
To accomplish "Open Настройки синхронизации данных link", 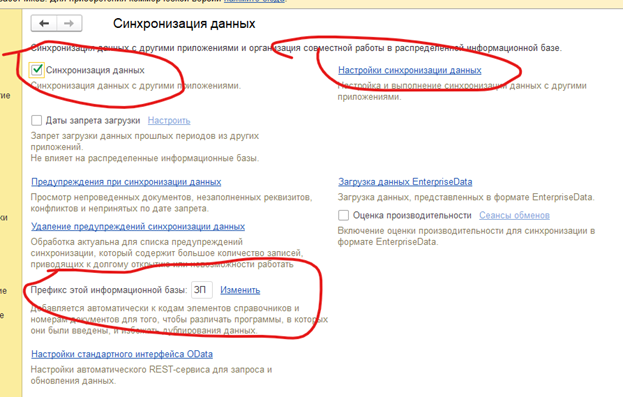I will click(410, 70).
